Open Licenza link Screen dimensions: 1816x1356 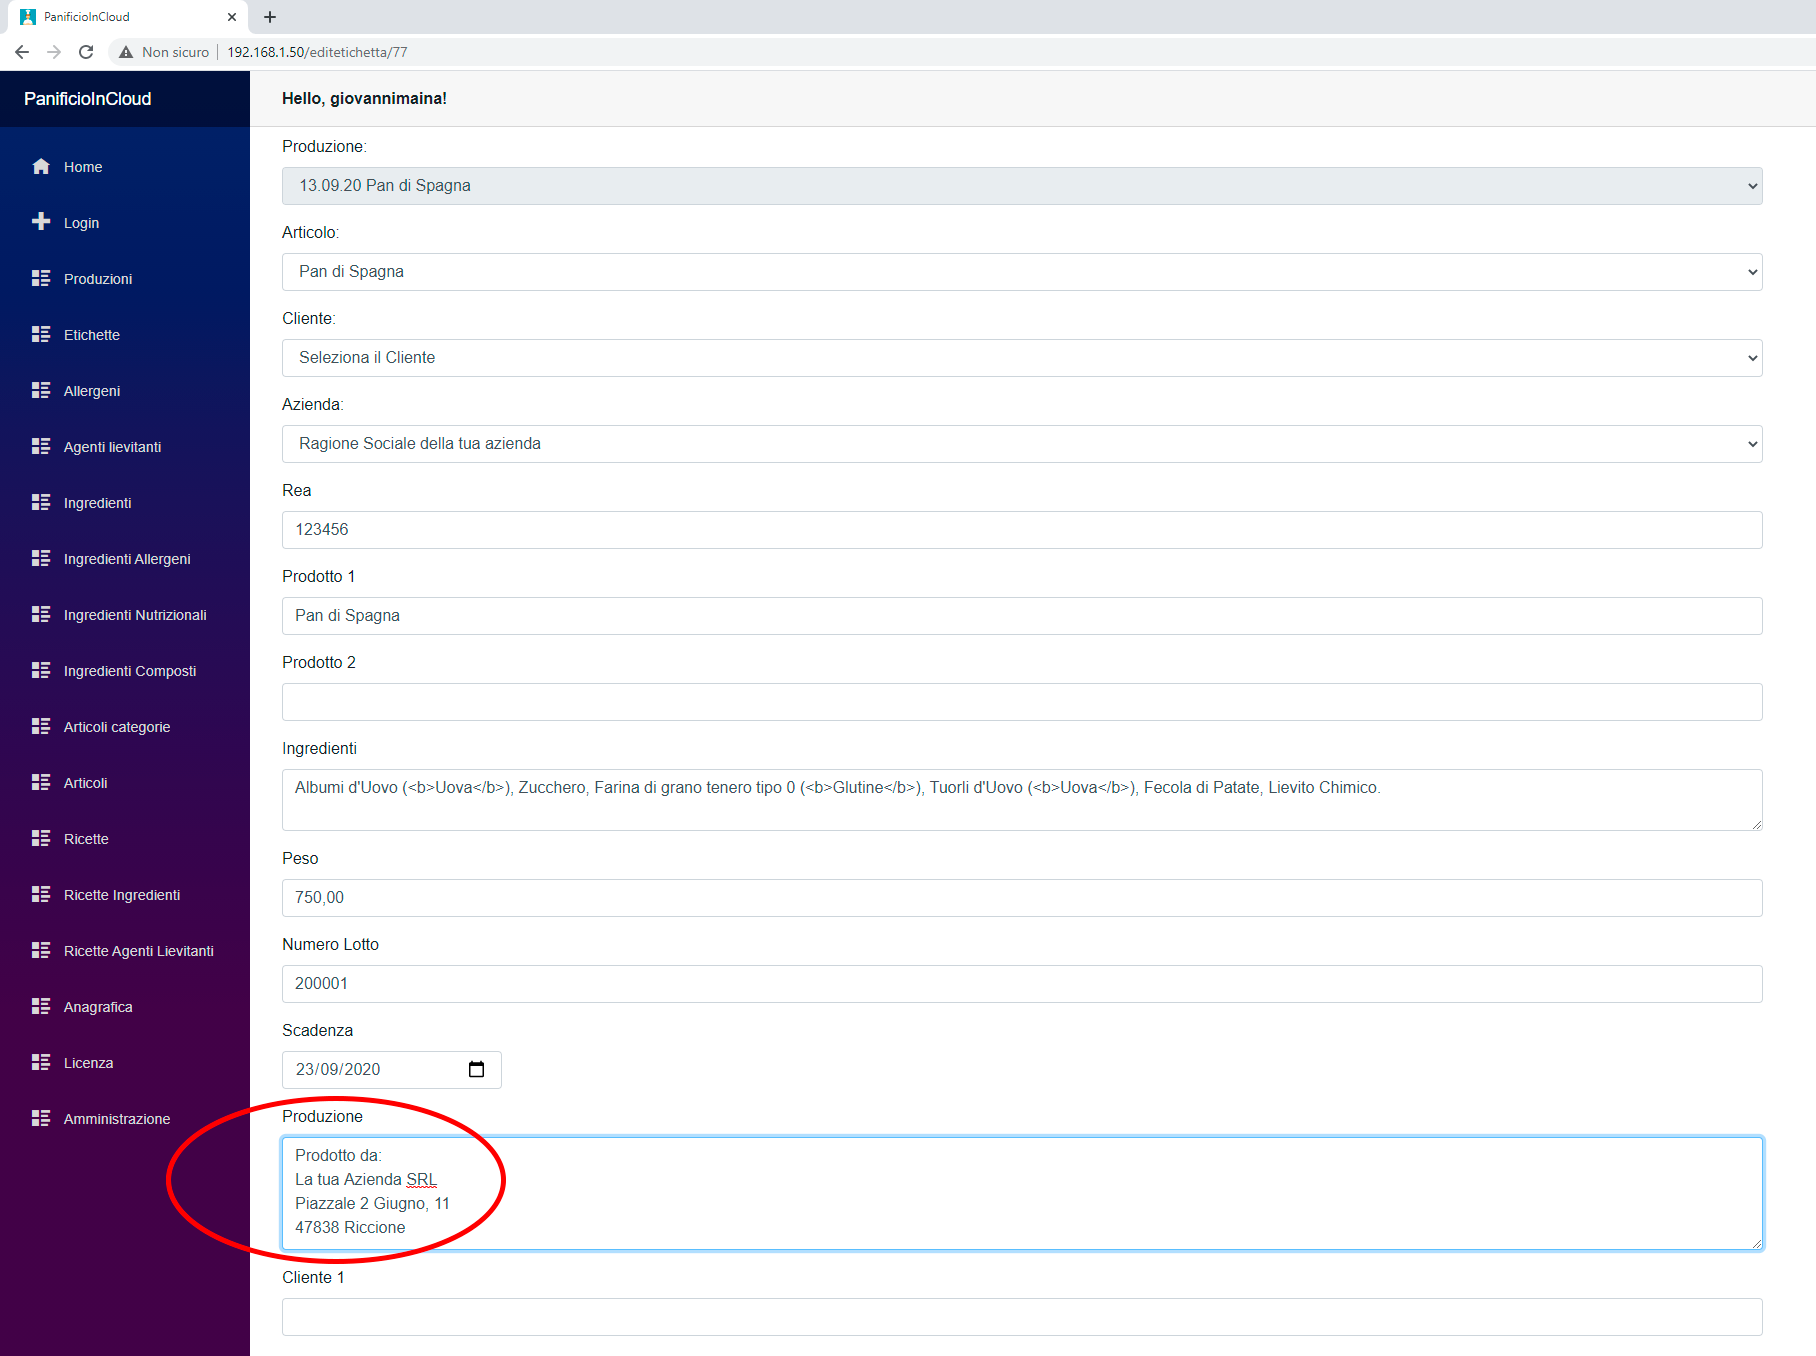click(88, 1063)
